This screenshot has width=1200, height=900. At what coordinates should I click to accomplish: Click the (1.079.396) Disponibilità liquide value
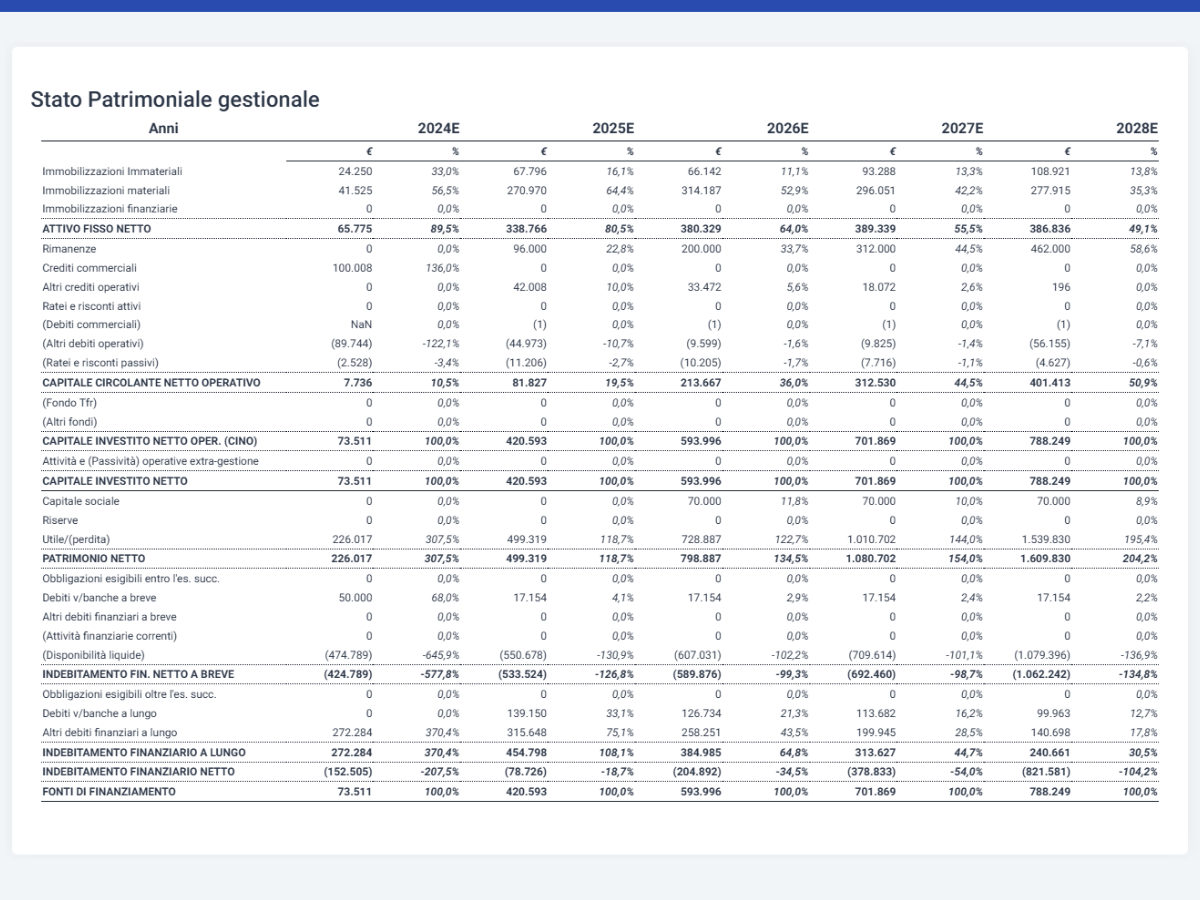1041,655
